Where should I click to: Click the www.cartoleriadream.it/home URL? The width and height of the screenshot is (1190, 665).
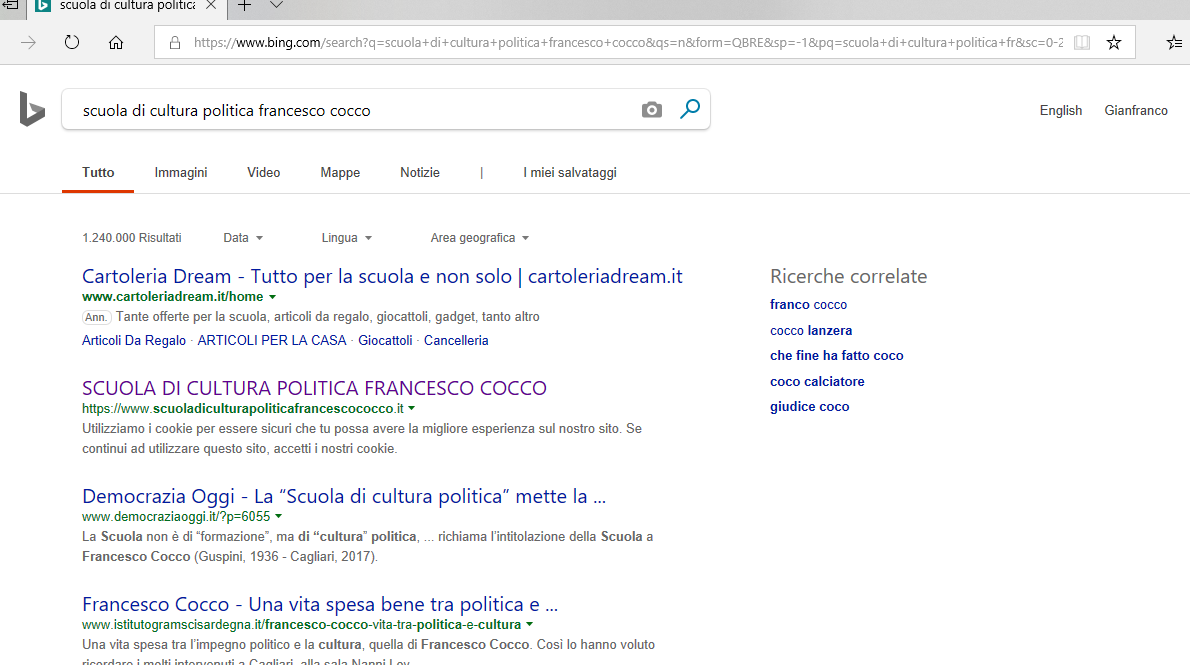coord(172,296)
